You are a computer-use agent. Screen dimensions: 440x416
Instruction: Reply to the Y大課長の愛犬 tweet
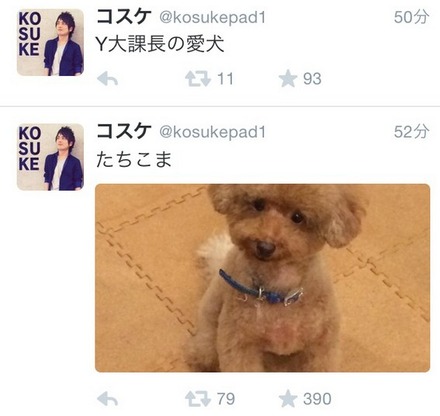tap(107, 79)
